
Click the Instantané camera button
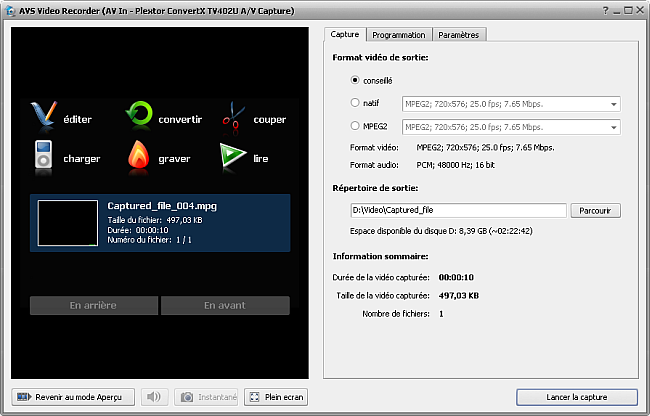206,397
